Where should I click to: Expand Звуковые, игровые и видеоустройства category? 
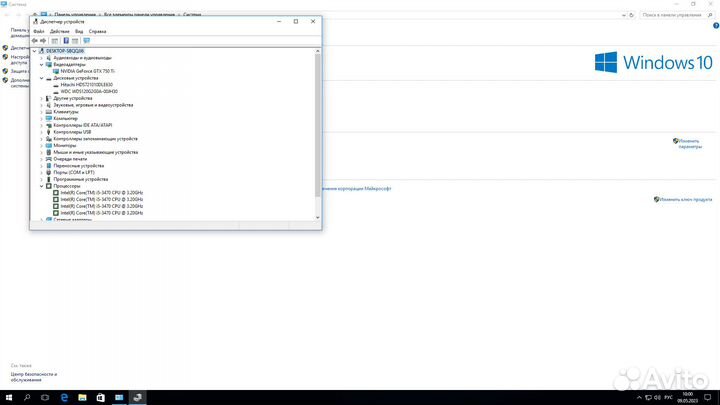tap(41, 105)
